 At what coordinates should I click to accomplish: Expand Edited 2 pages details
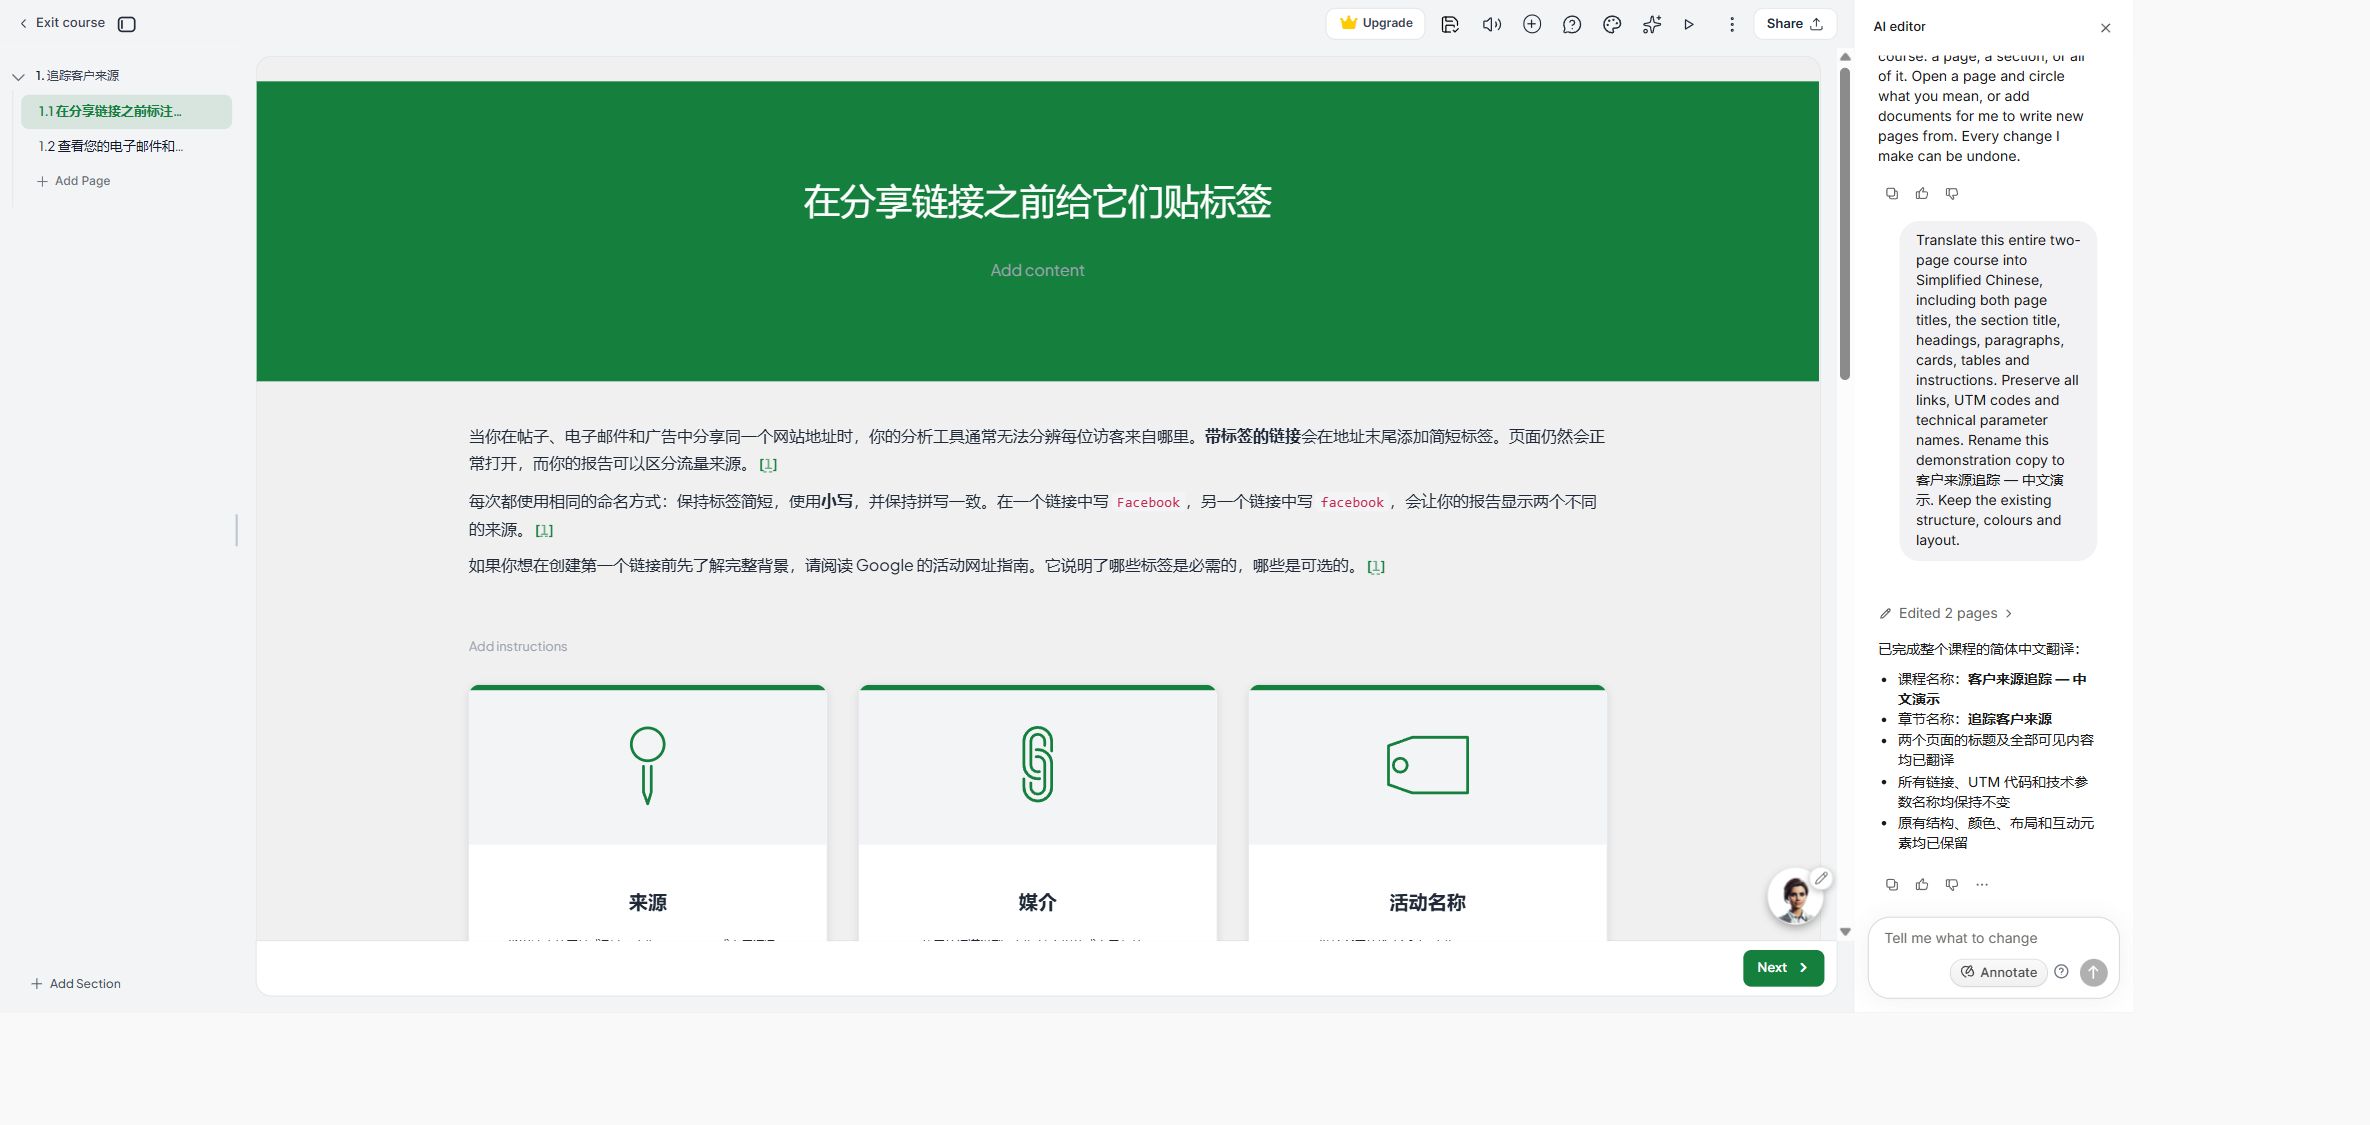click(x=1946, y=613)
